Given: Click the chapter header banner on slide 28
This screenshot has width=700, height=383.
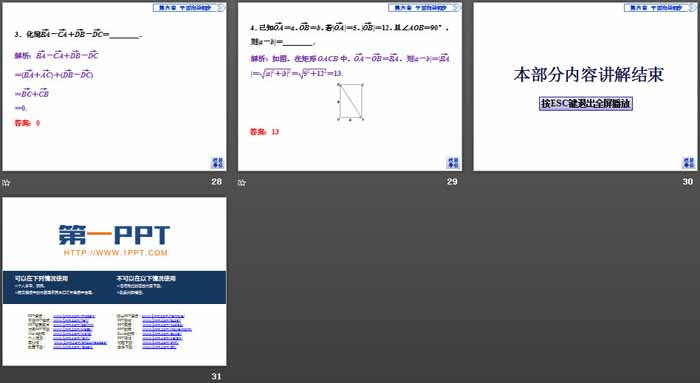Looking at the screenshot, I should pyautogui.click(x=188, y=8).
